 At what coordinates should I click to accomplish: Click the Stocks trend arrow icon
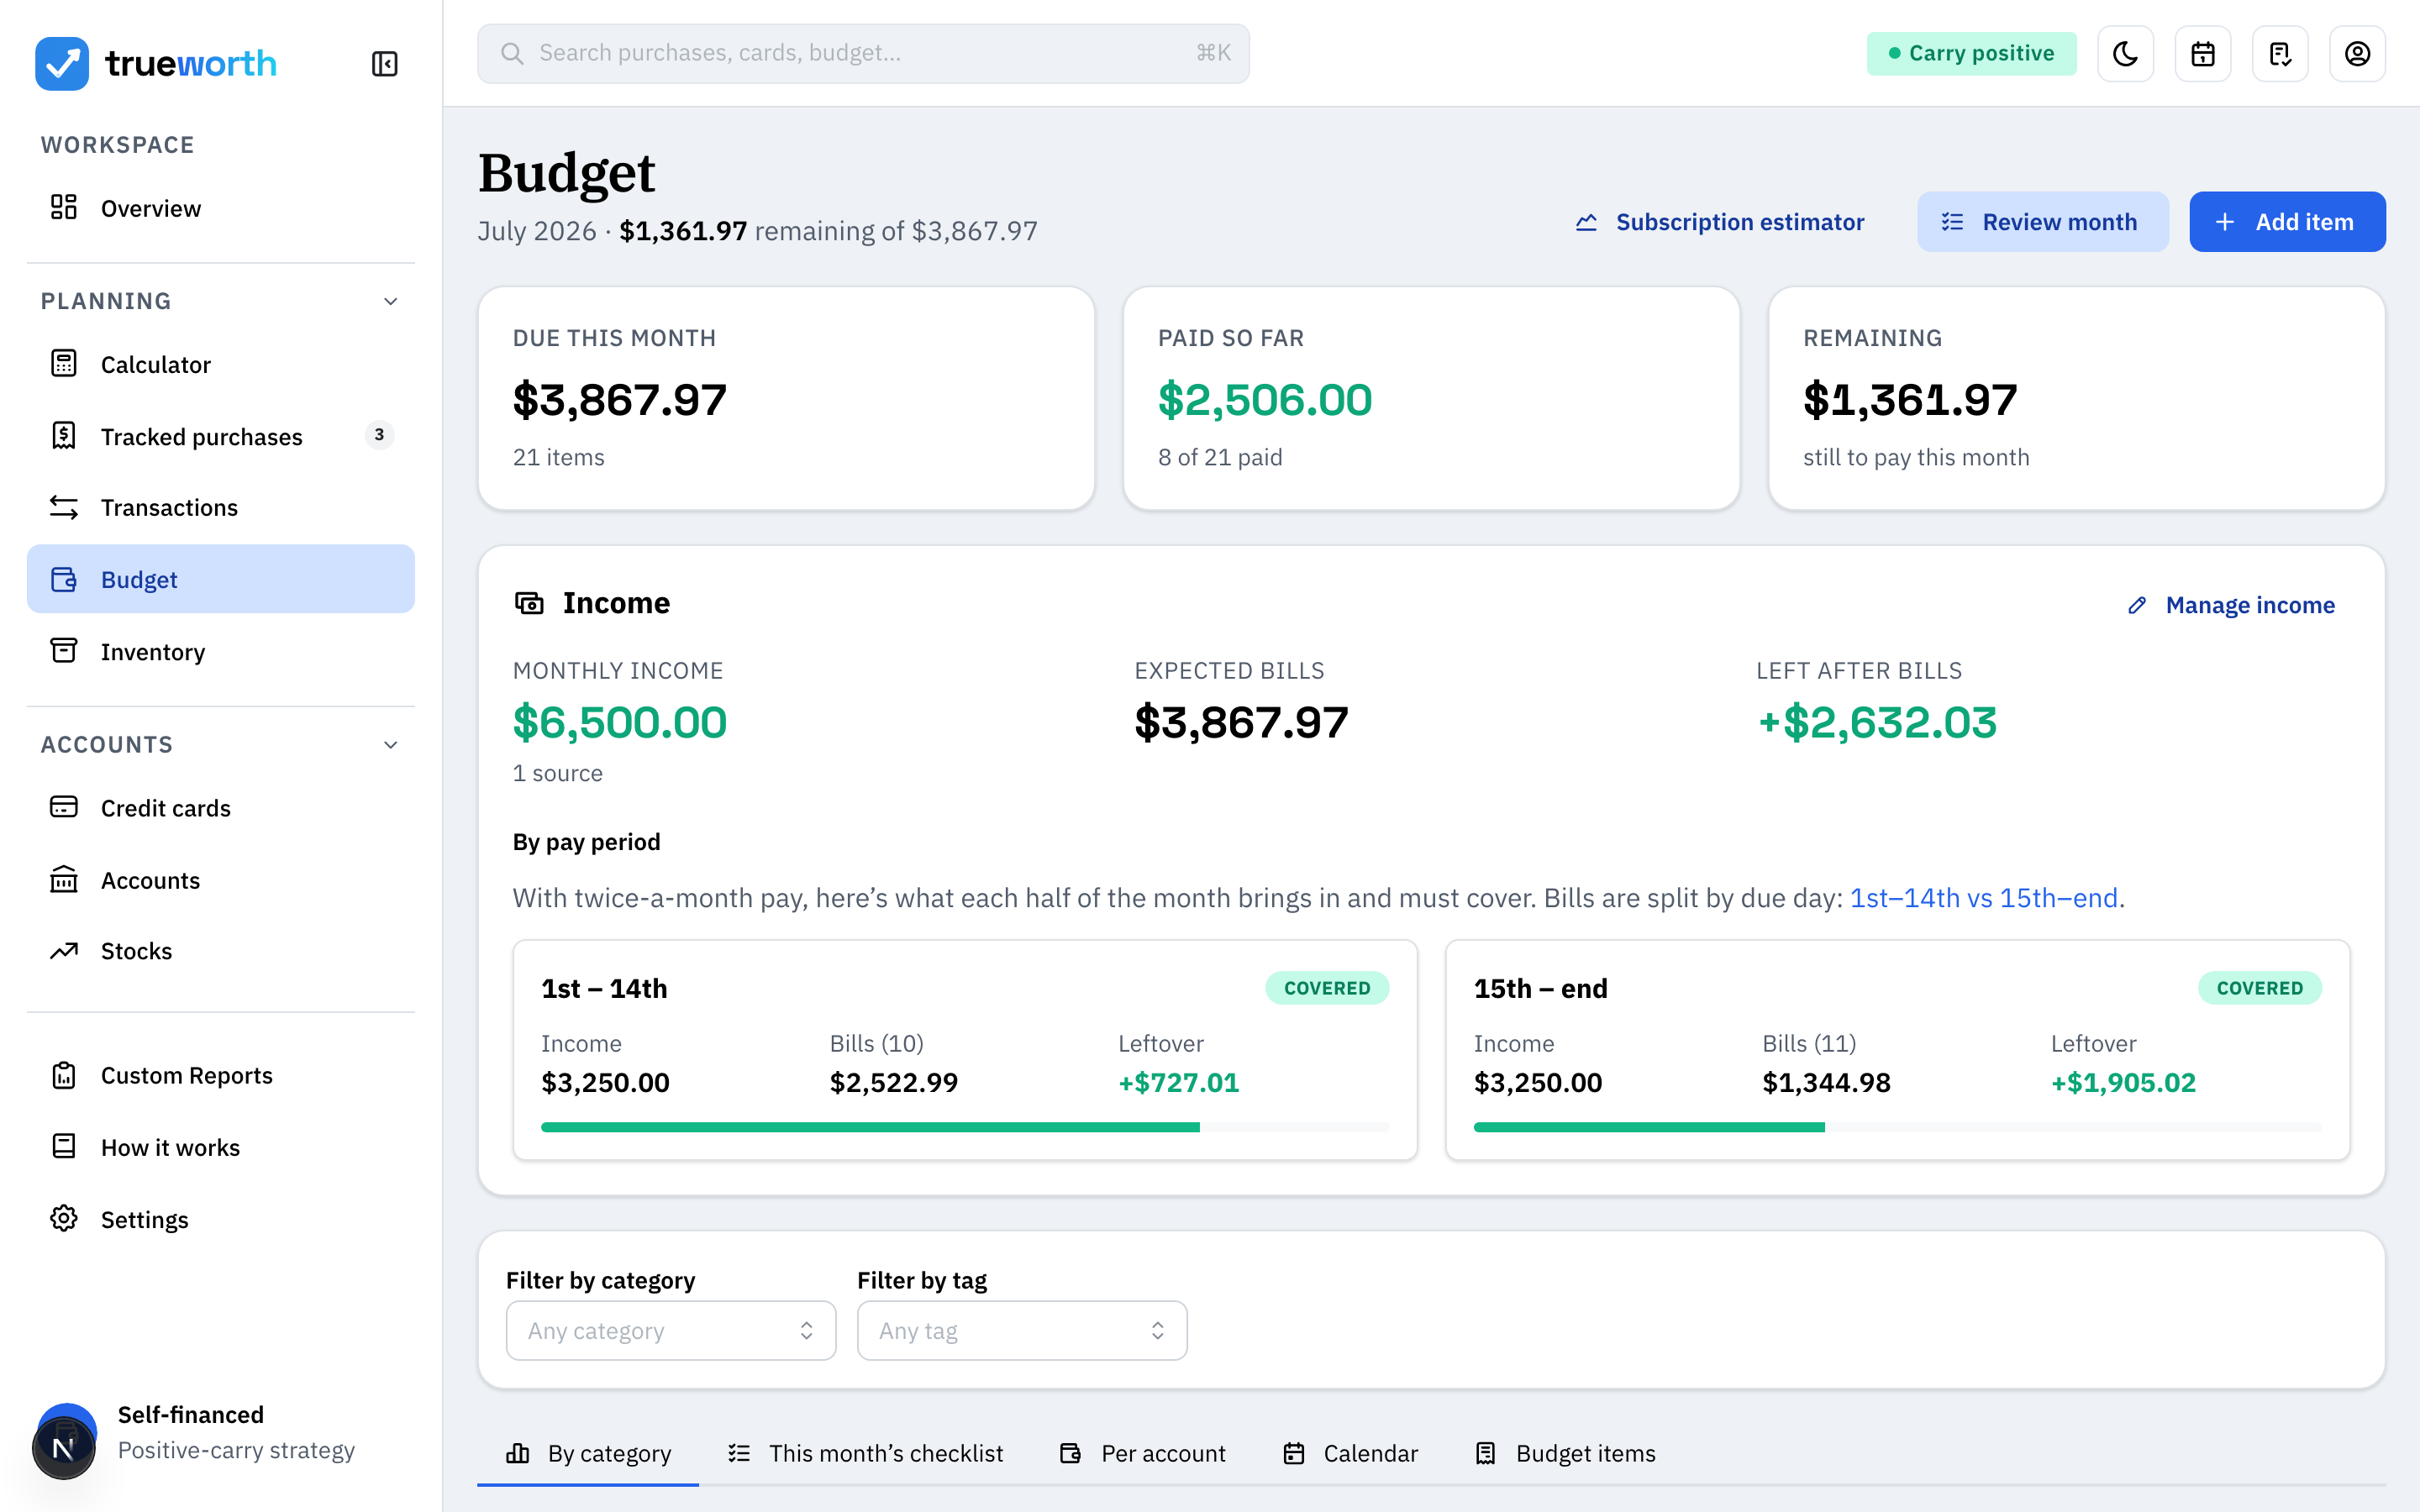64,950
